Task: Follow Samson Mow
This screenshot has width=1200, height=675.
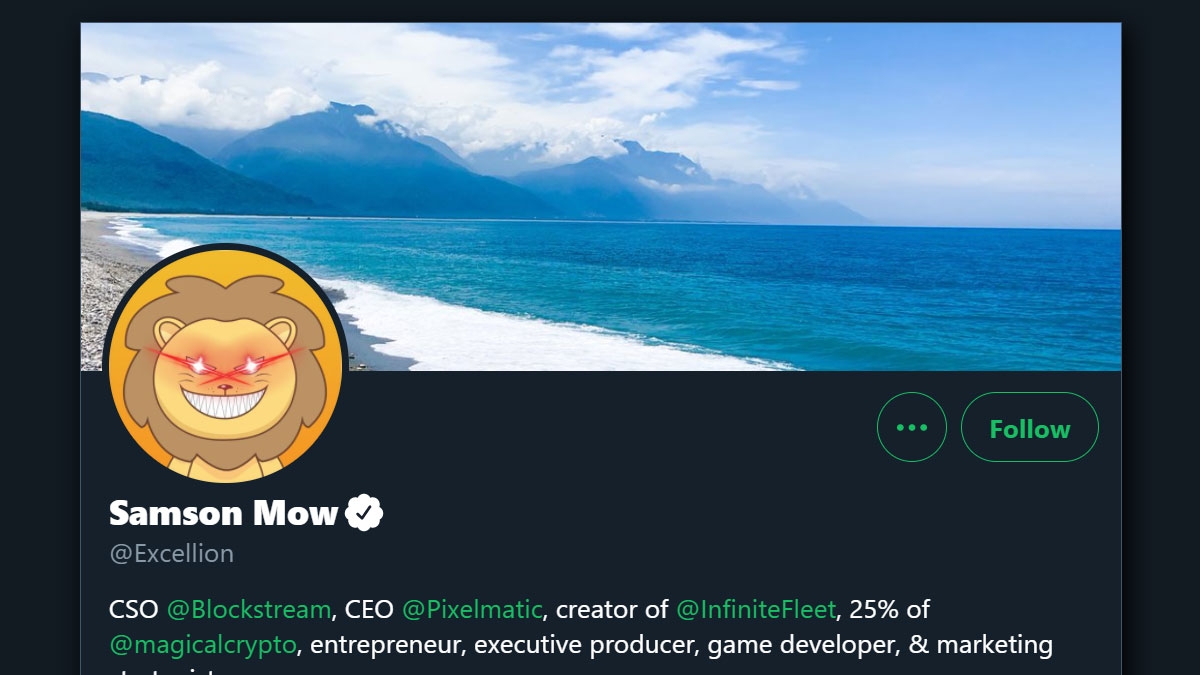Action: 1029,427
